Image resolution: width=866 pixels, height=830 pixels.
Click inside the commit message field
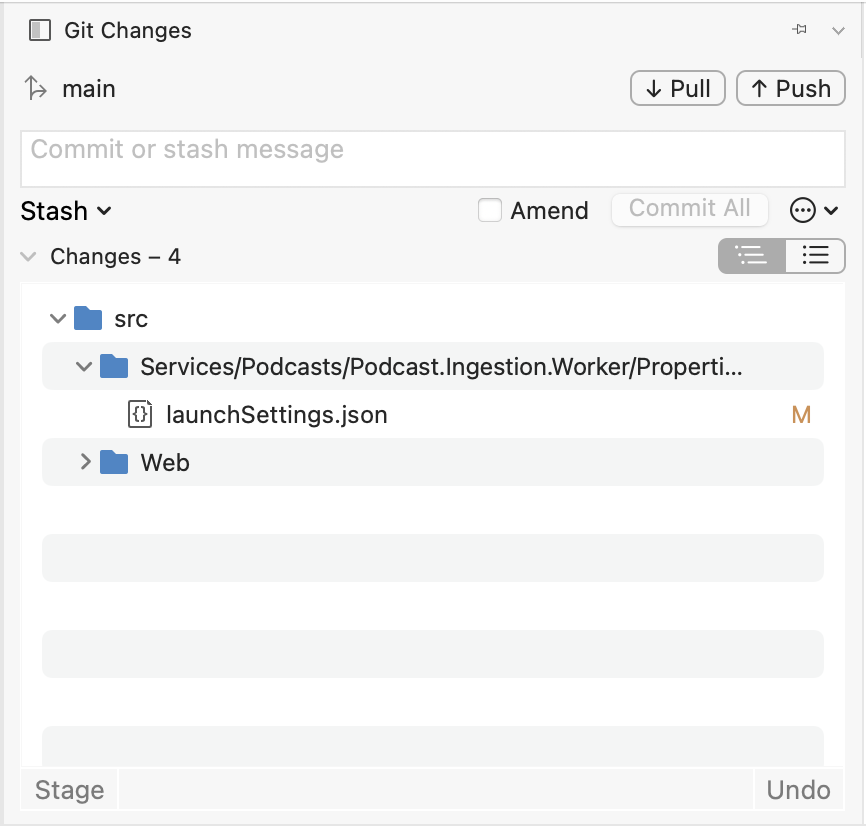[432, 158]
